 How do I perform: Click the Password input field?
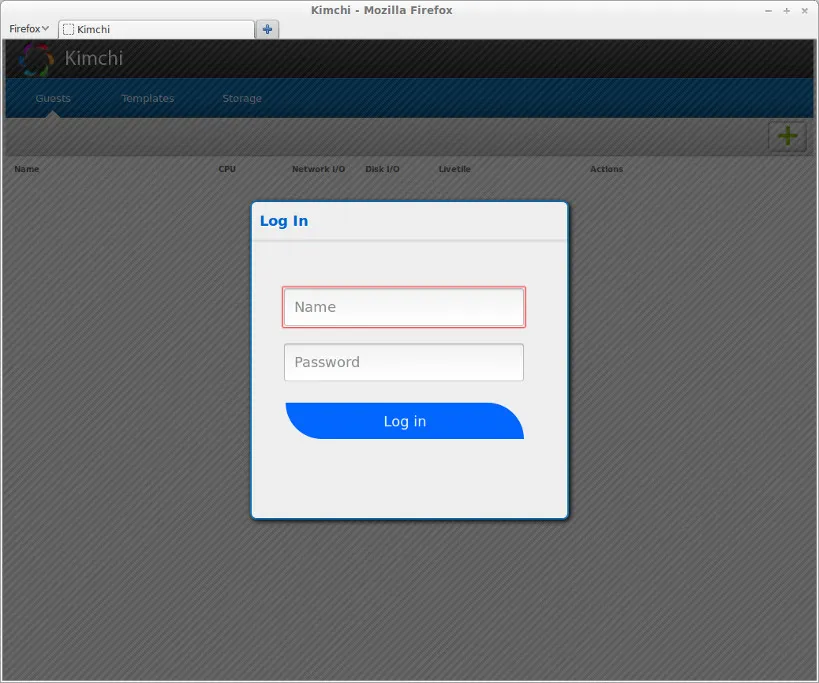[x=403, y=362]
